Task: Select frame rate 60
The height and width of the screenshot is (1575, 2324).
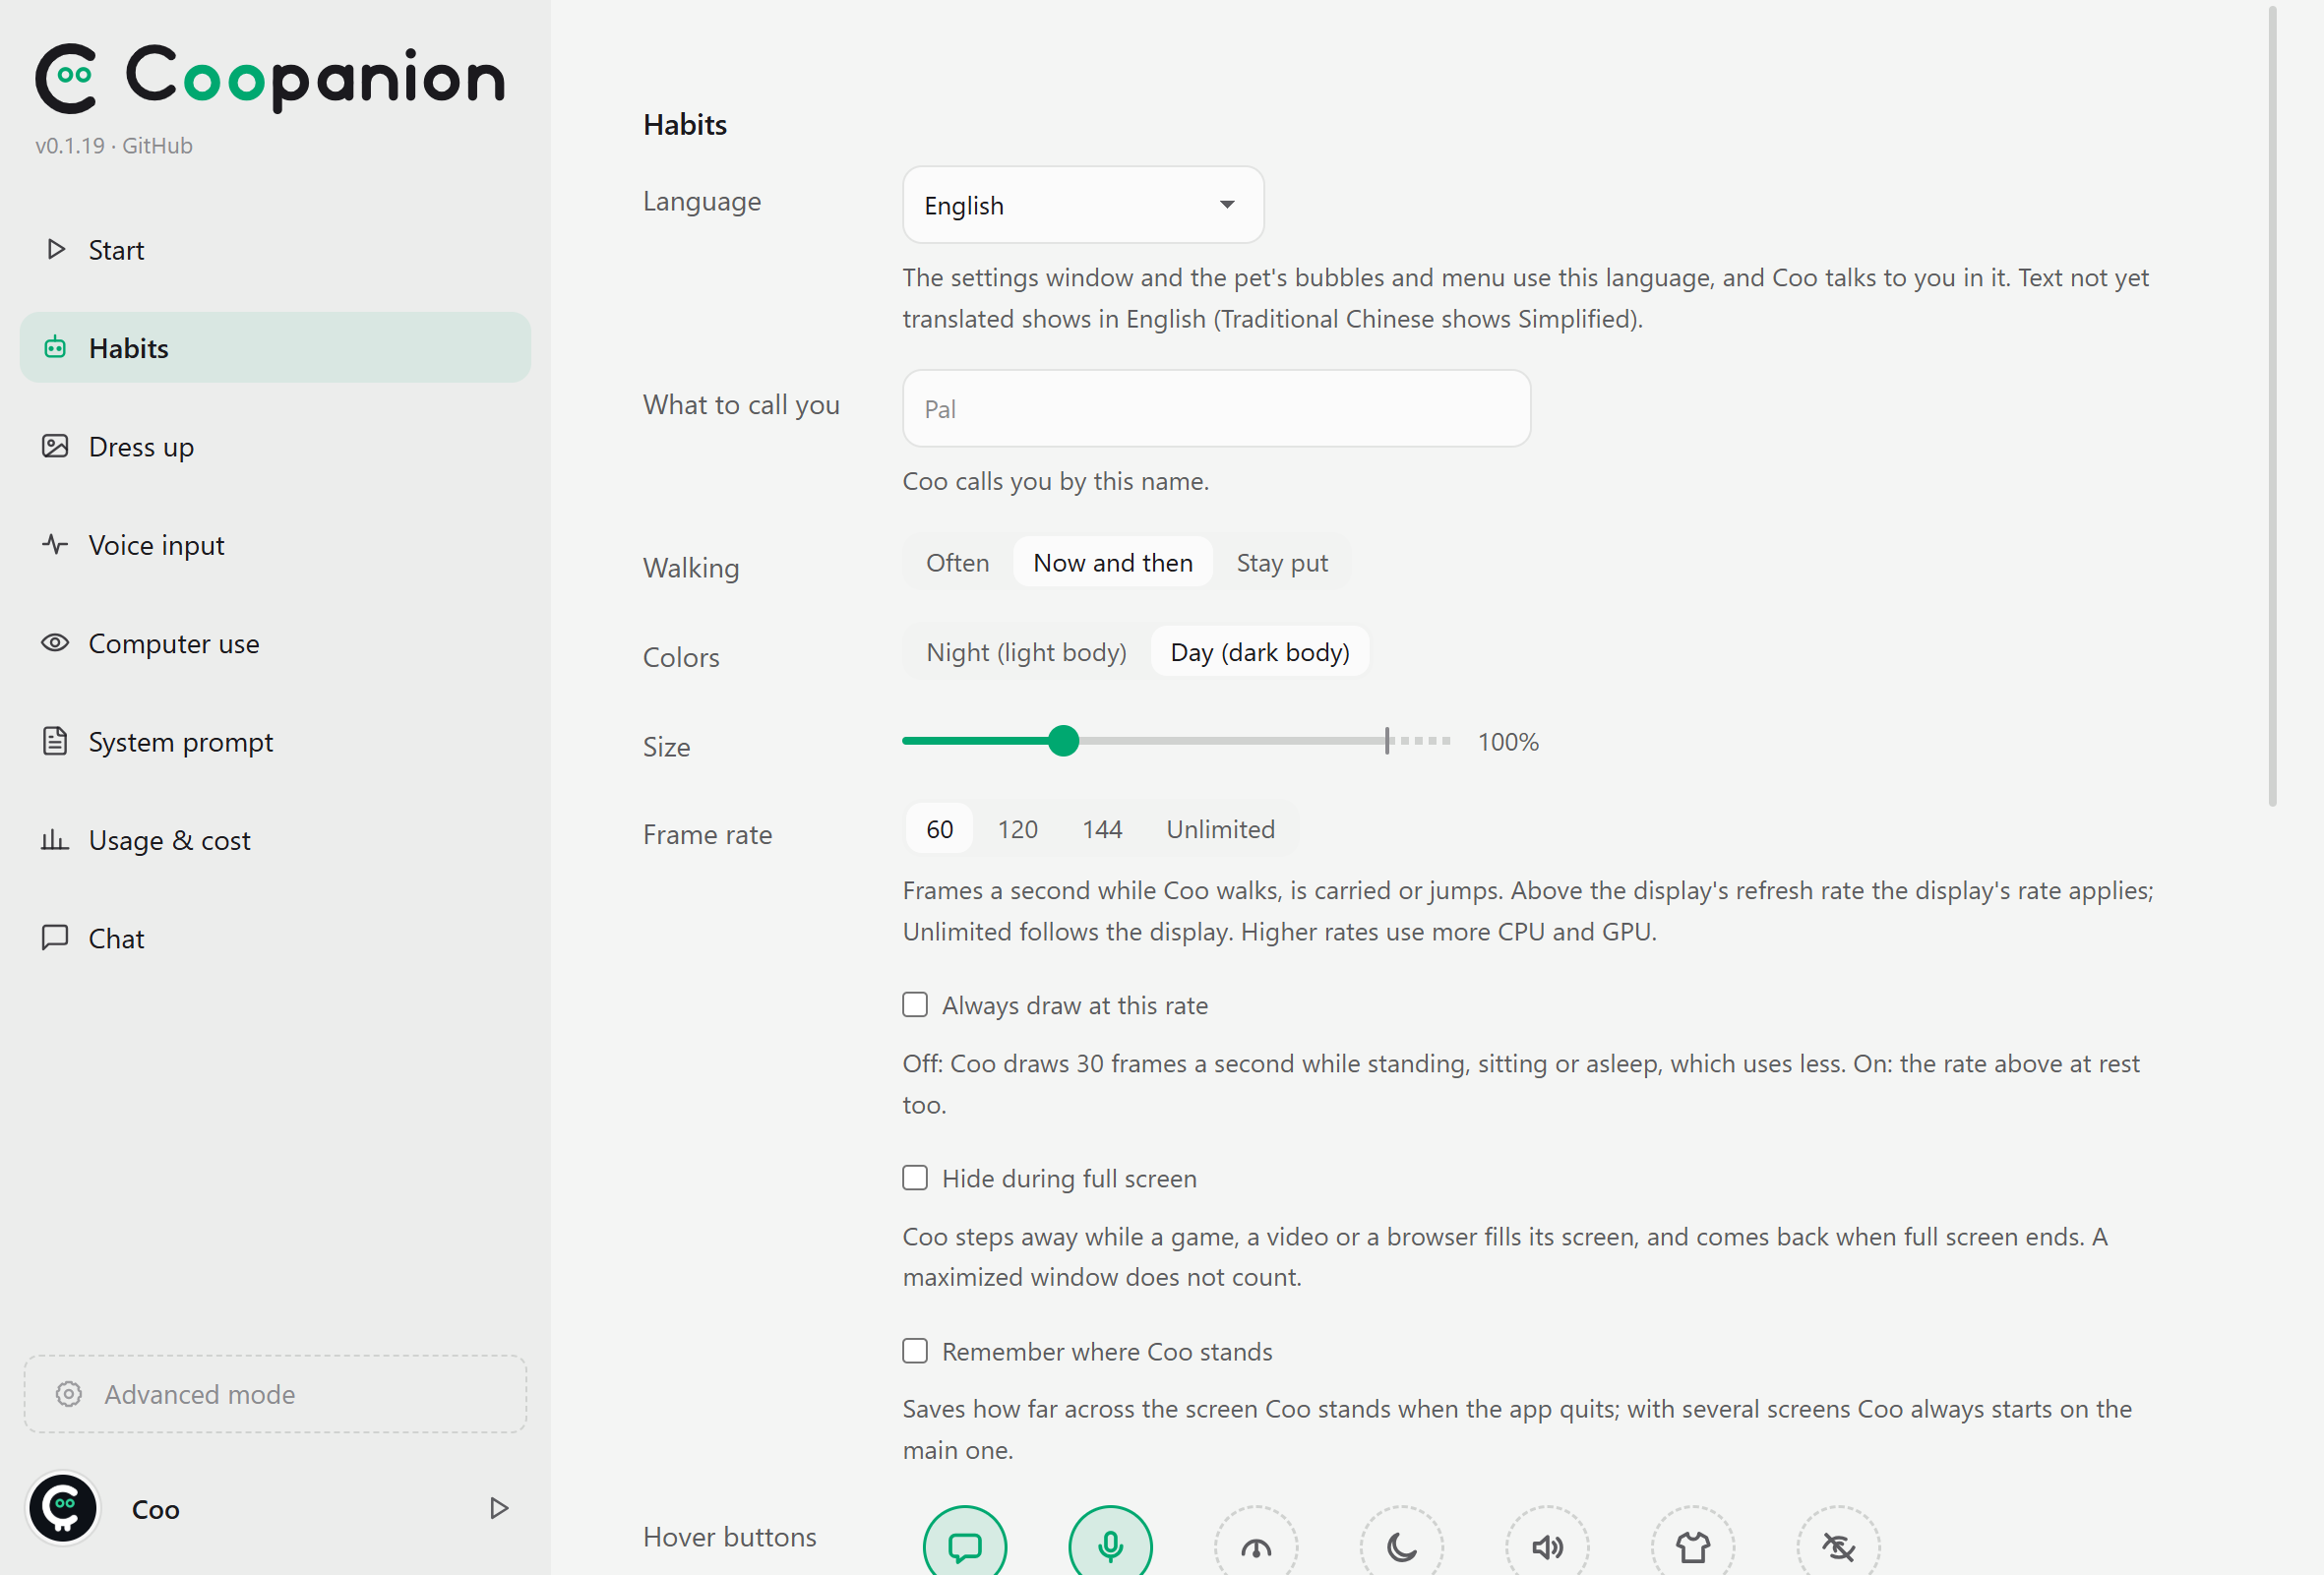Action: tap(939, 829)
